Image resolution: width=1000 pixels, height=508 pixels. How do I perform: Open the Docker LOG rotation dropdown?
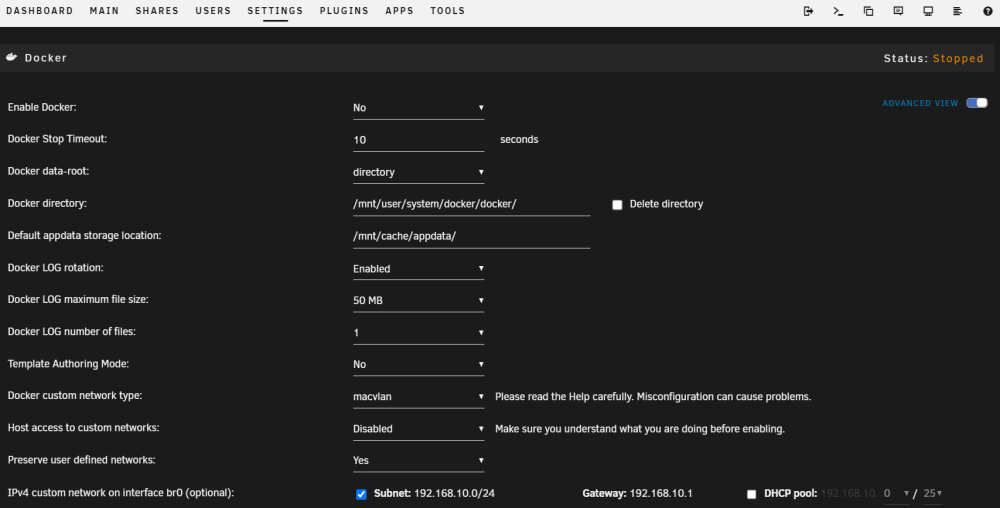(418, 268)
